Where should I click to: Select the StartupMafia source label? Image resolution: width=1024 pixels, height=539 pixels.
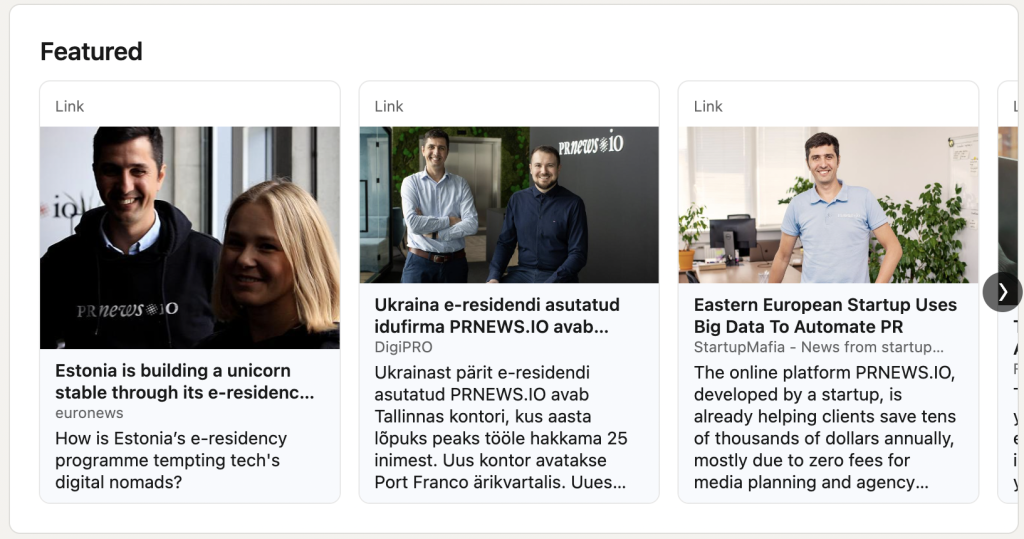click(818, 347)
